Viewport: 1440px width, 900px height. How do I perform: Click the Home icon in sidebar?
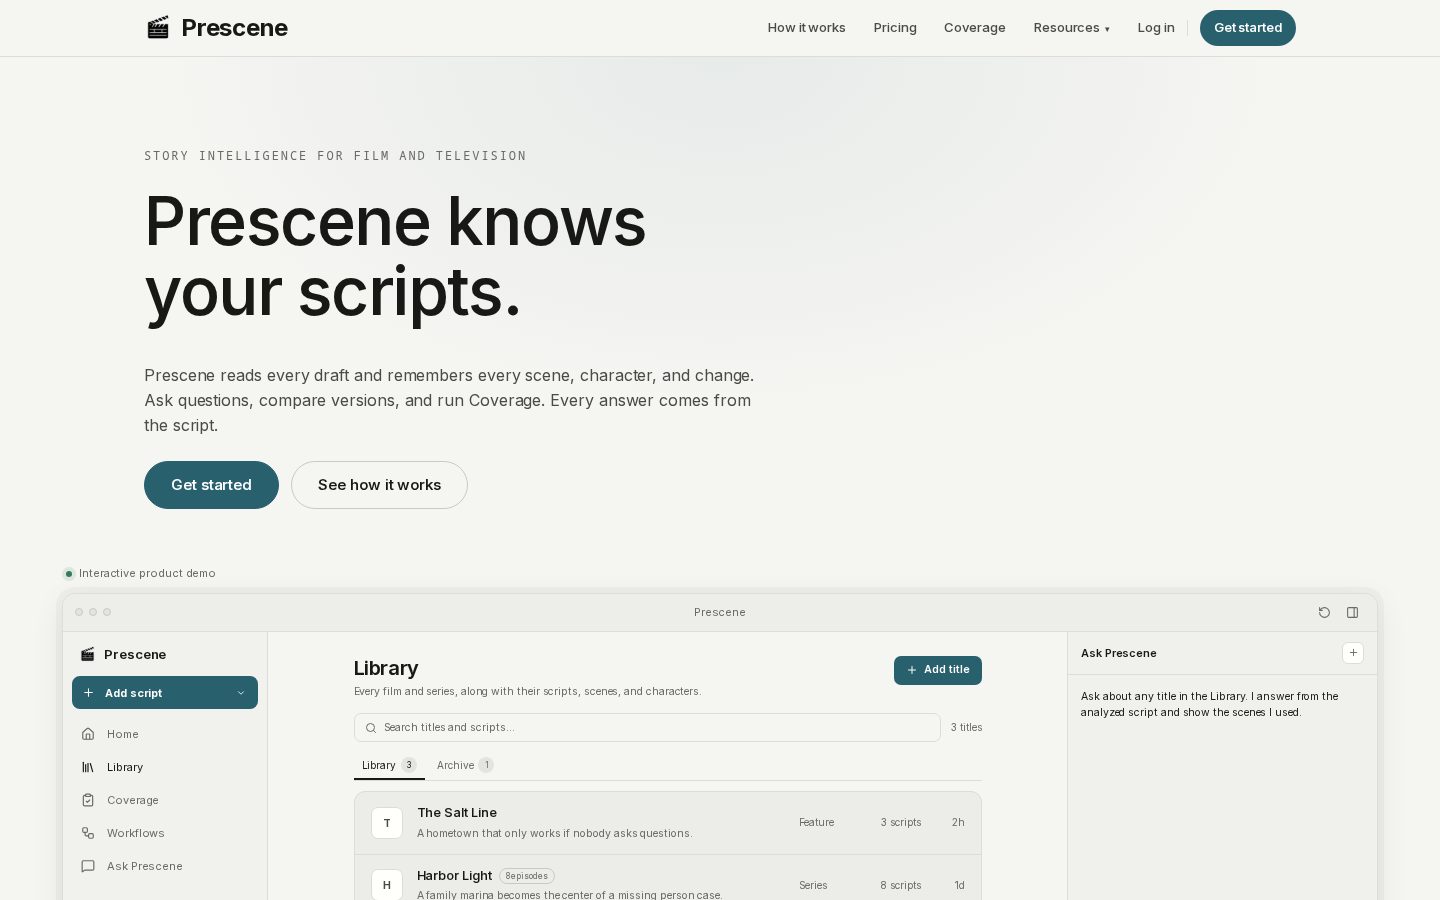[88, 734]
